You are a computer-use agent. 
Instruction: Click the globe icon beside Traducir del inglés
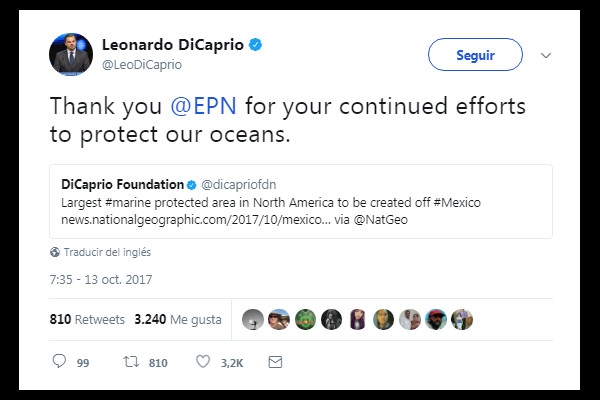coord(55,252)
